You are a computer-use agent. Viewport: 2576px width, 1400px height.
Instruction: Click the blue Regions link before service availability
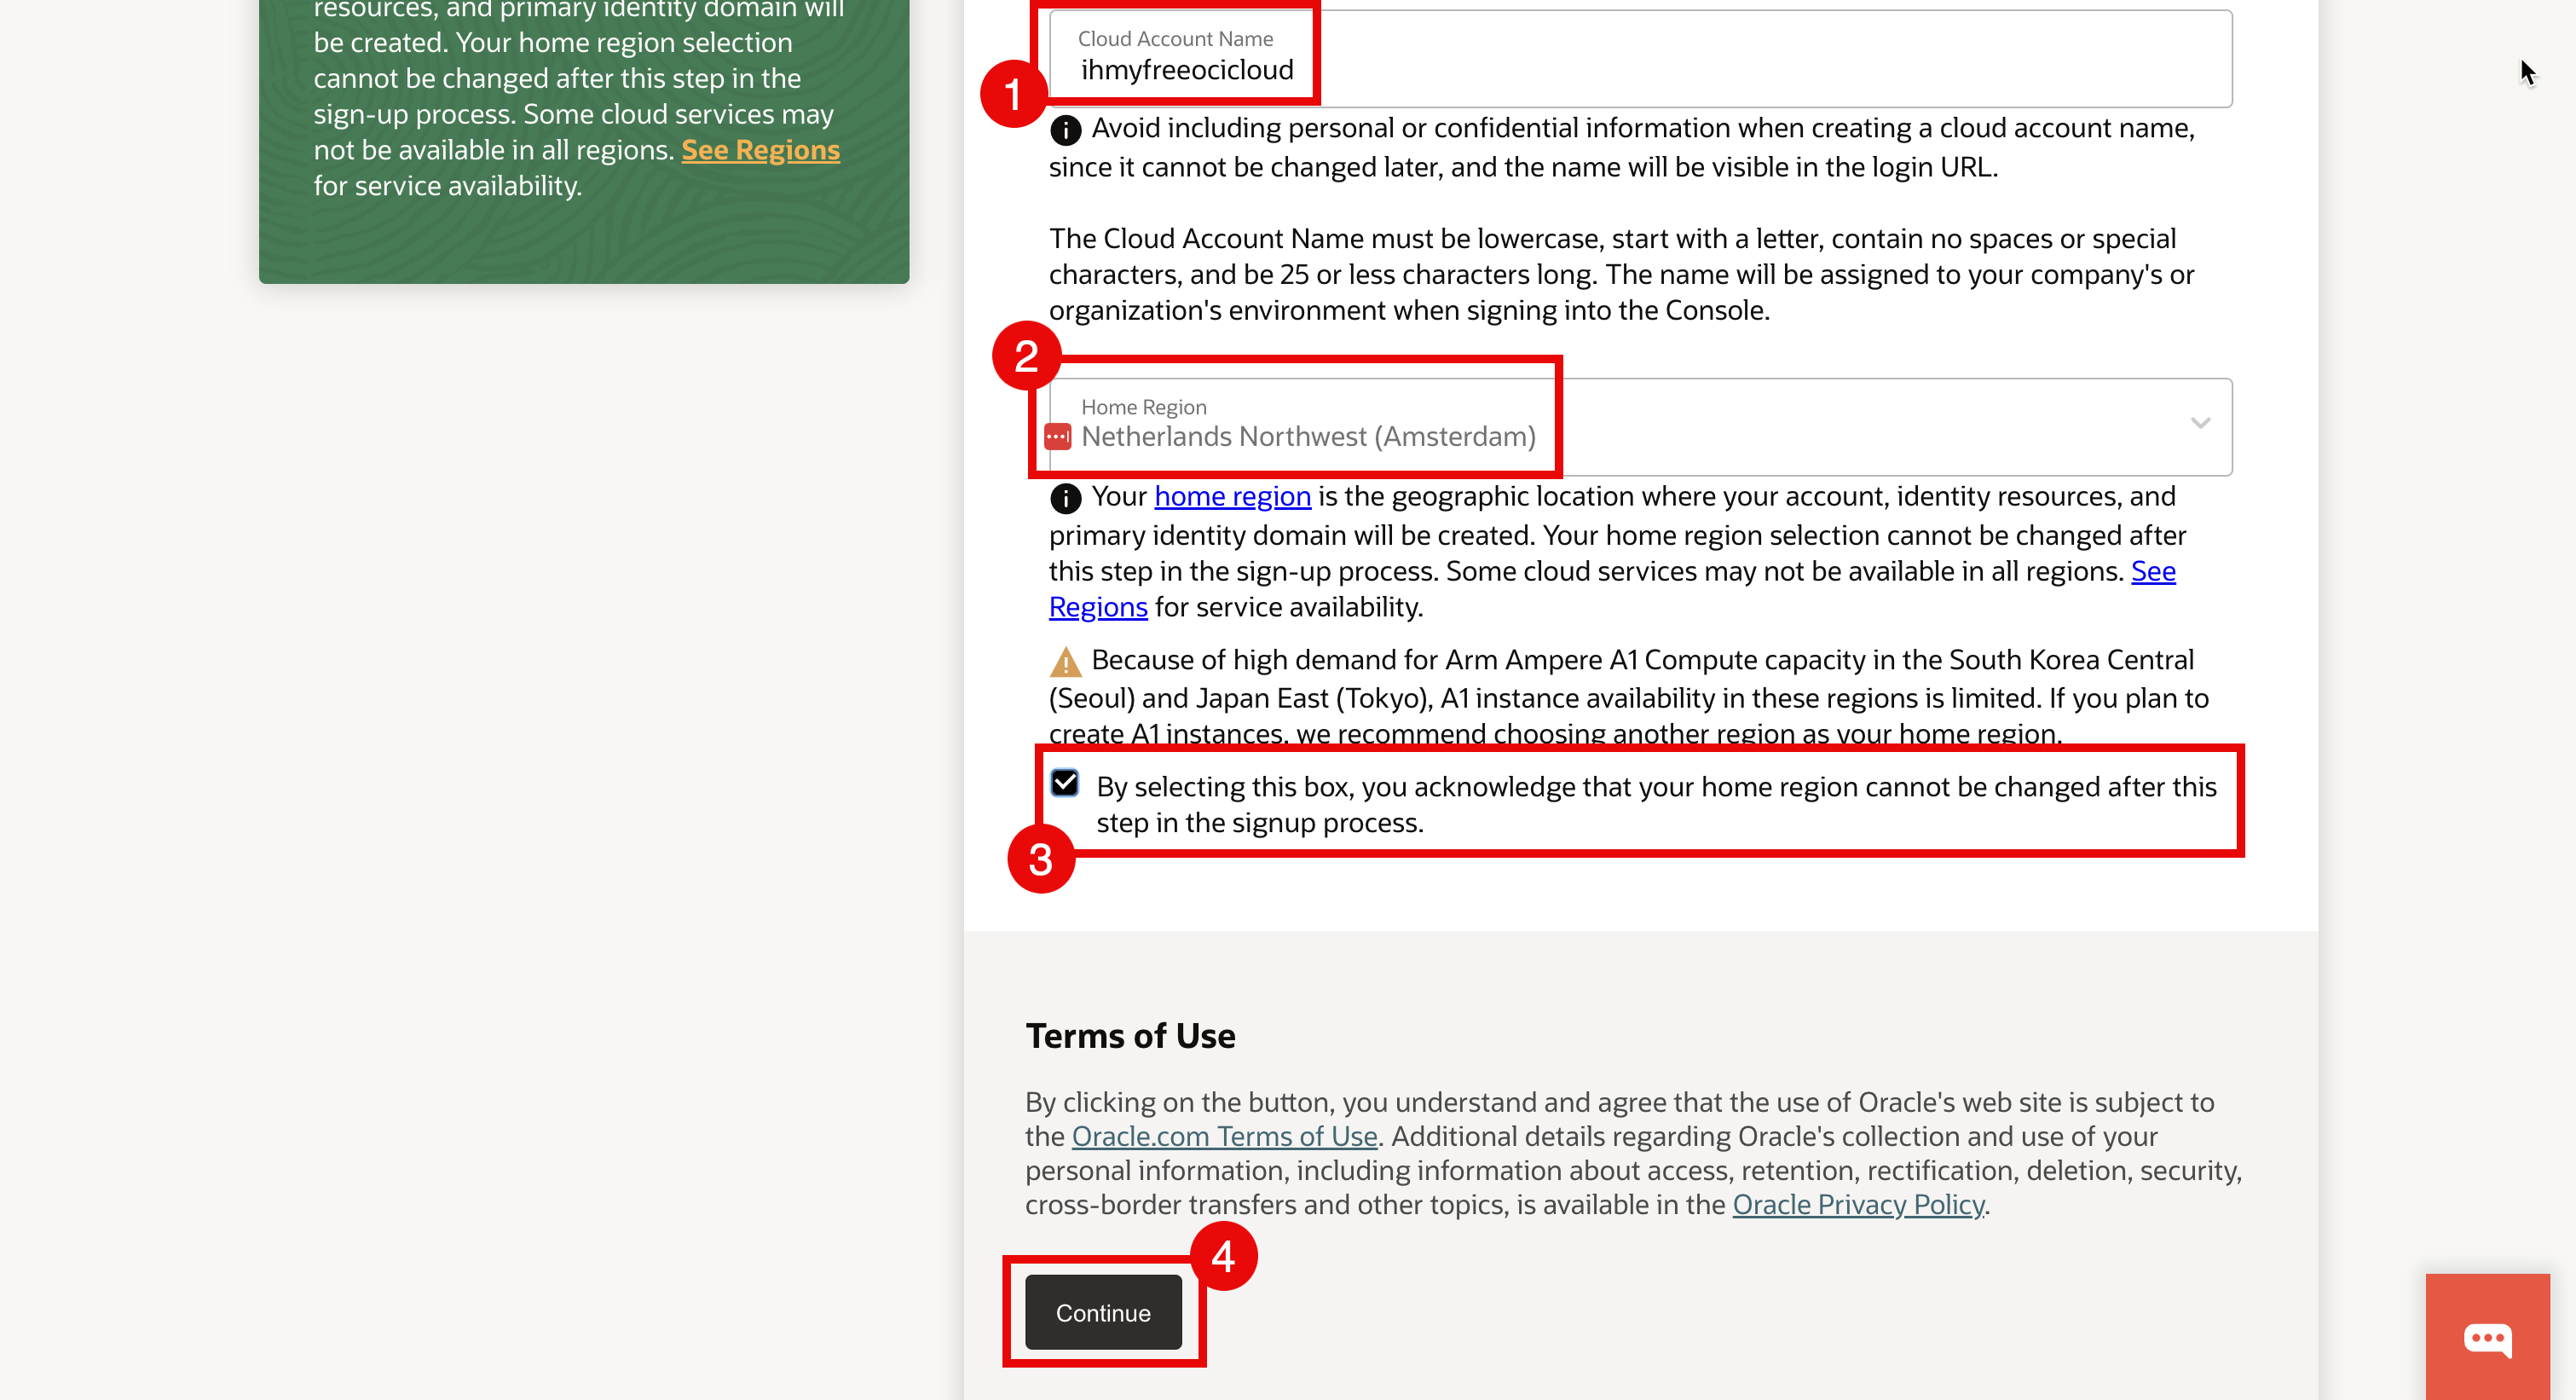point(1097,608)
